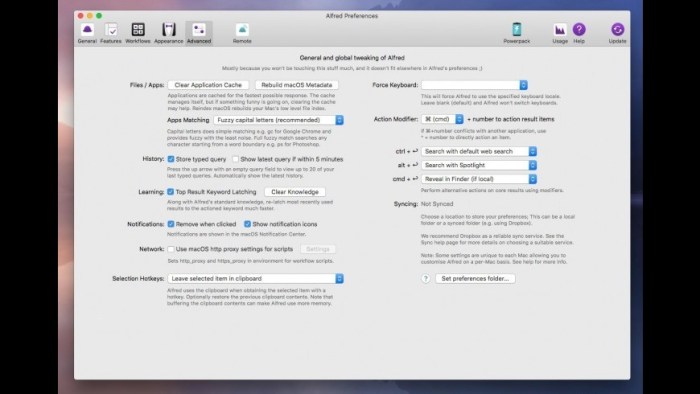Switch to the Workflows tab

pos(138,33)
